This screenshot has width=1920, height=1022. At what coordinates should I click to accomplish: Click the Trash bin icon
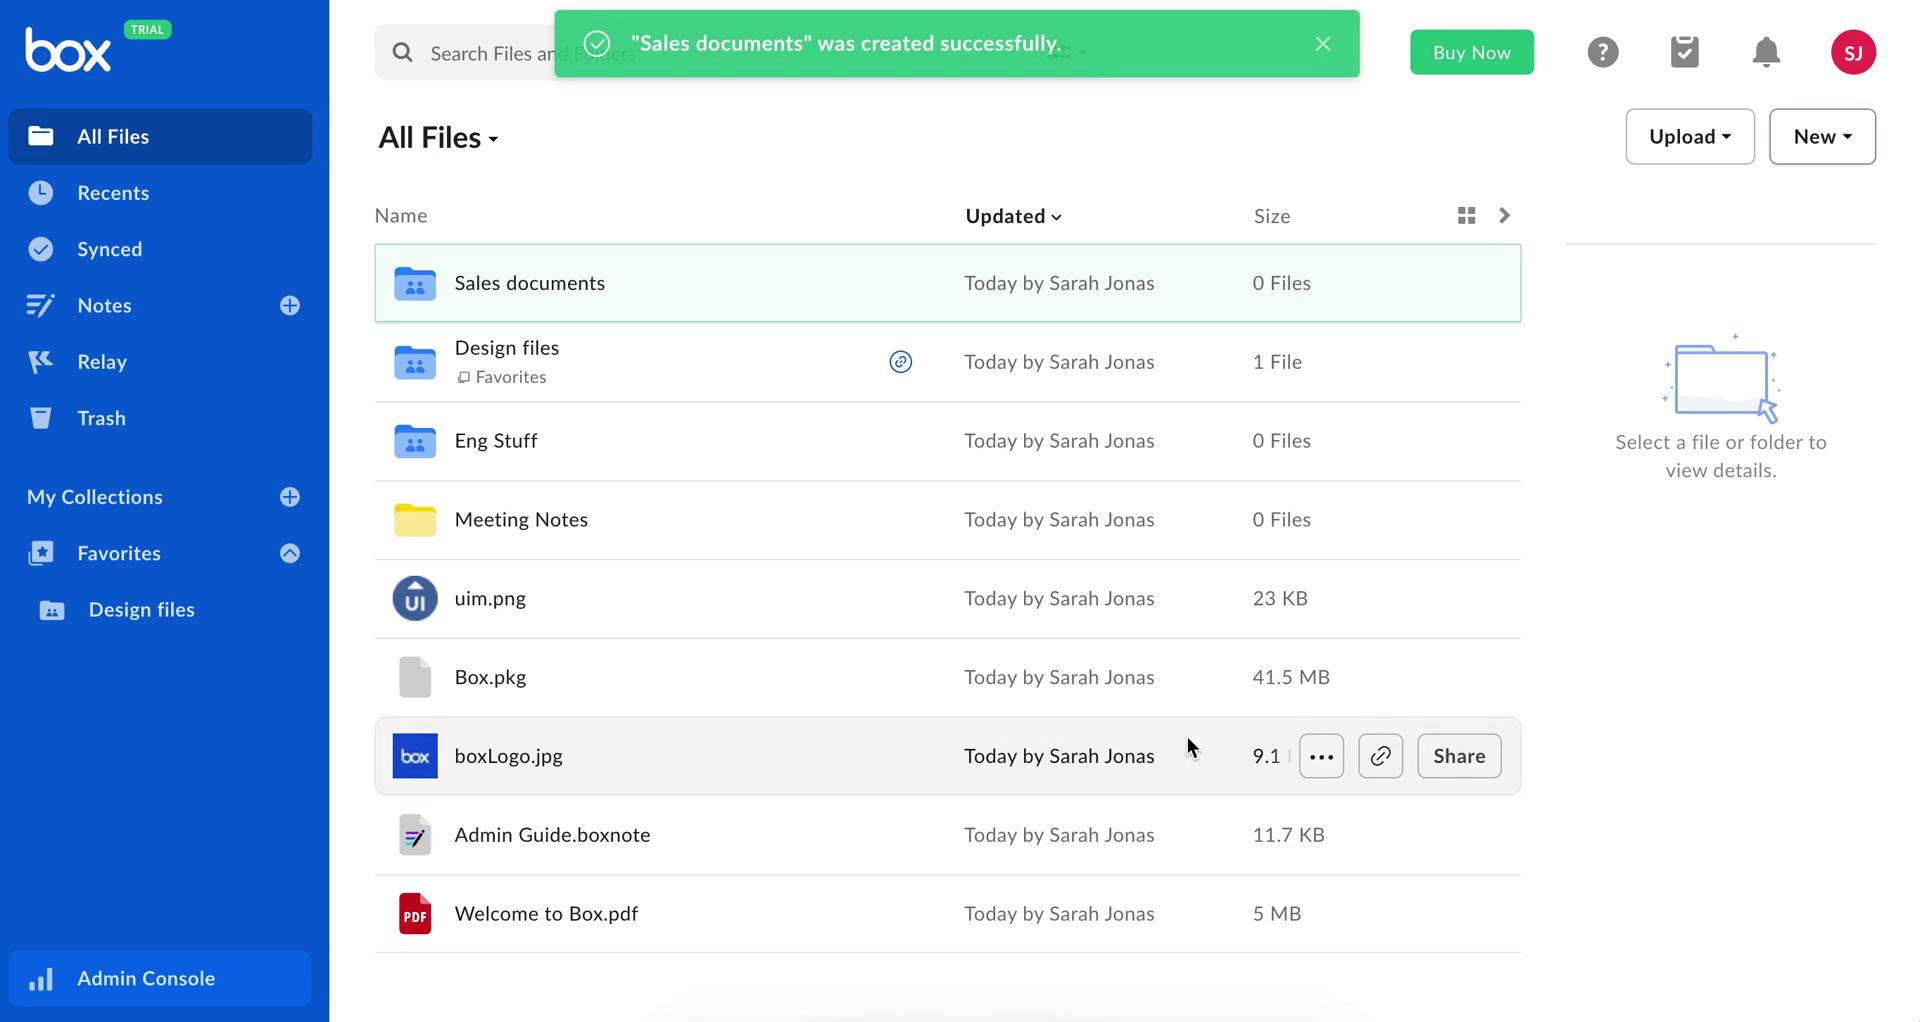pyautogui.click(x=41, y=418)
